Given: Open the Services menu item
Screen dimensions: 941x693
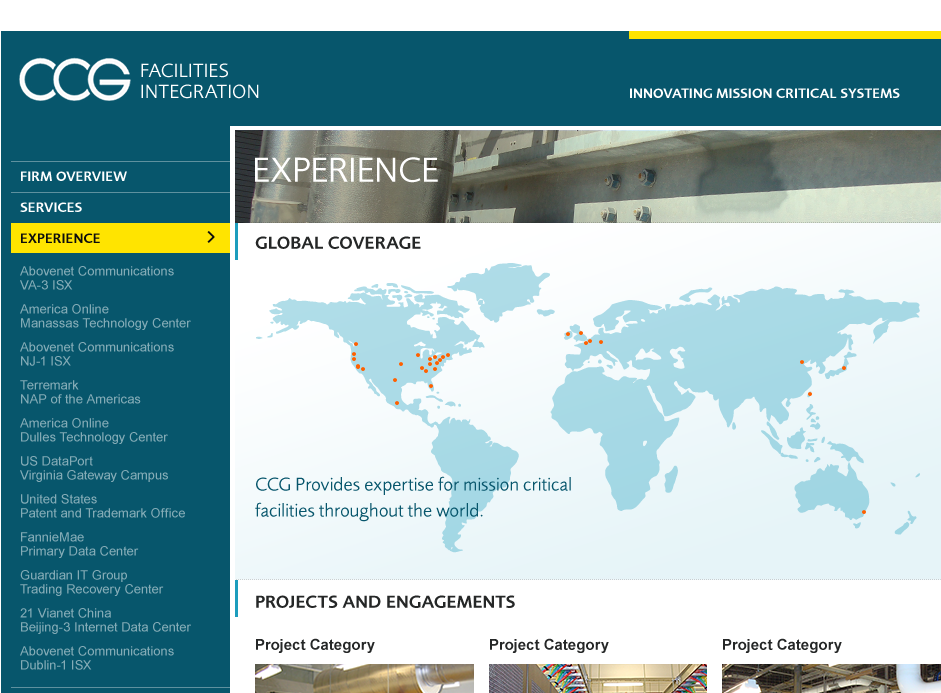Looking at the screenshot, I should pos(52,208).
